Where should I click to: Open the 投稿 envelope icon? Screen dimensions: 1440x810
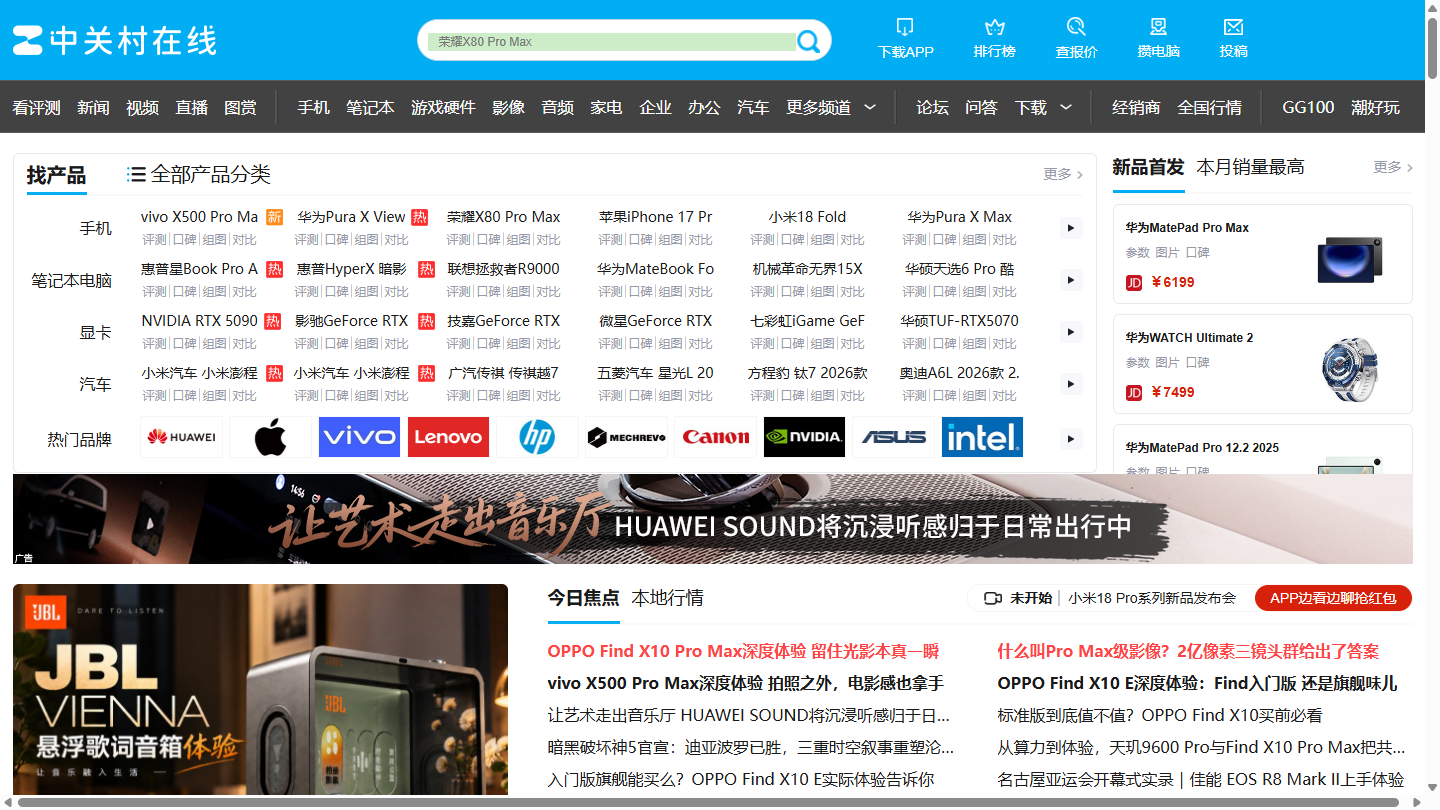pos(1233,27)
